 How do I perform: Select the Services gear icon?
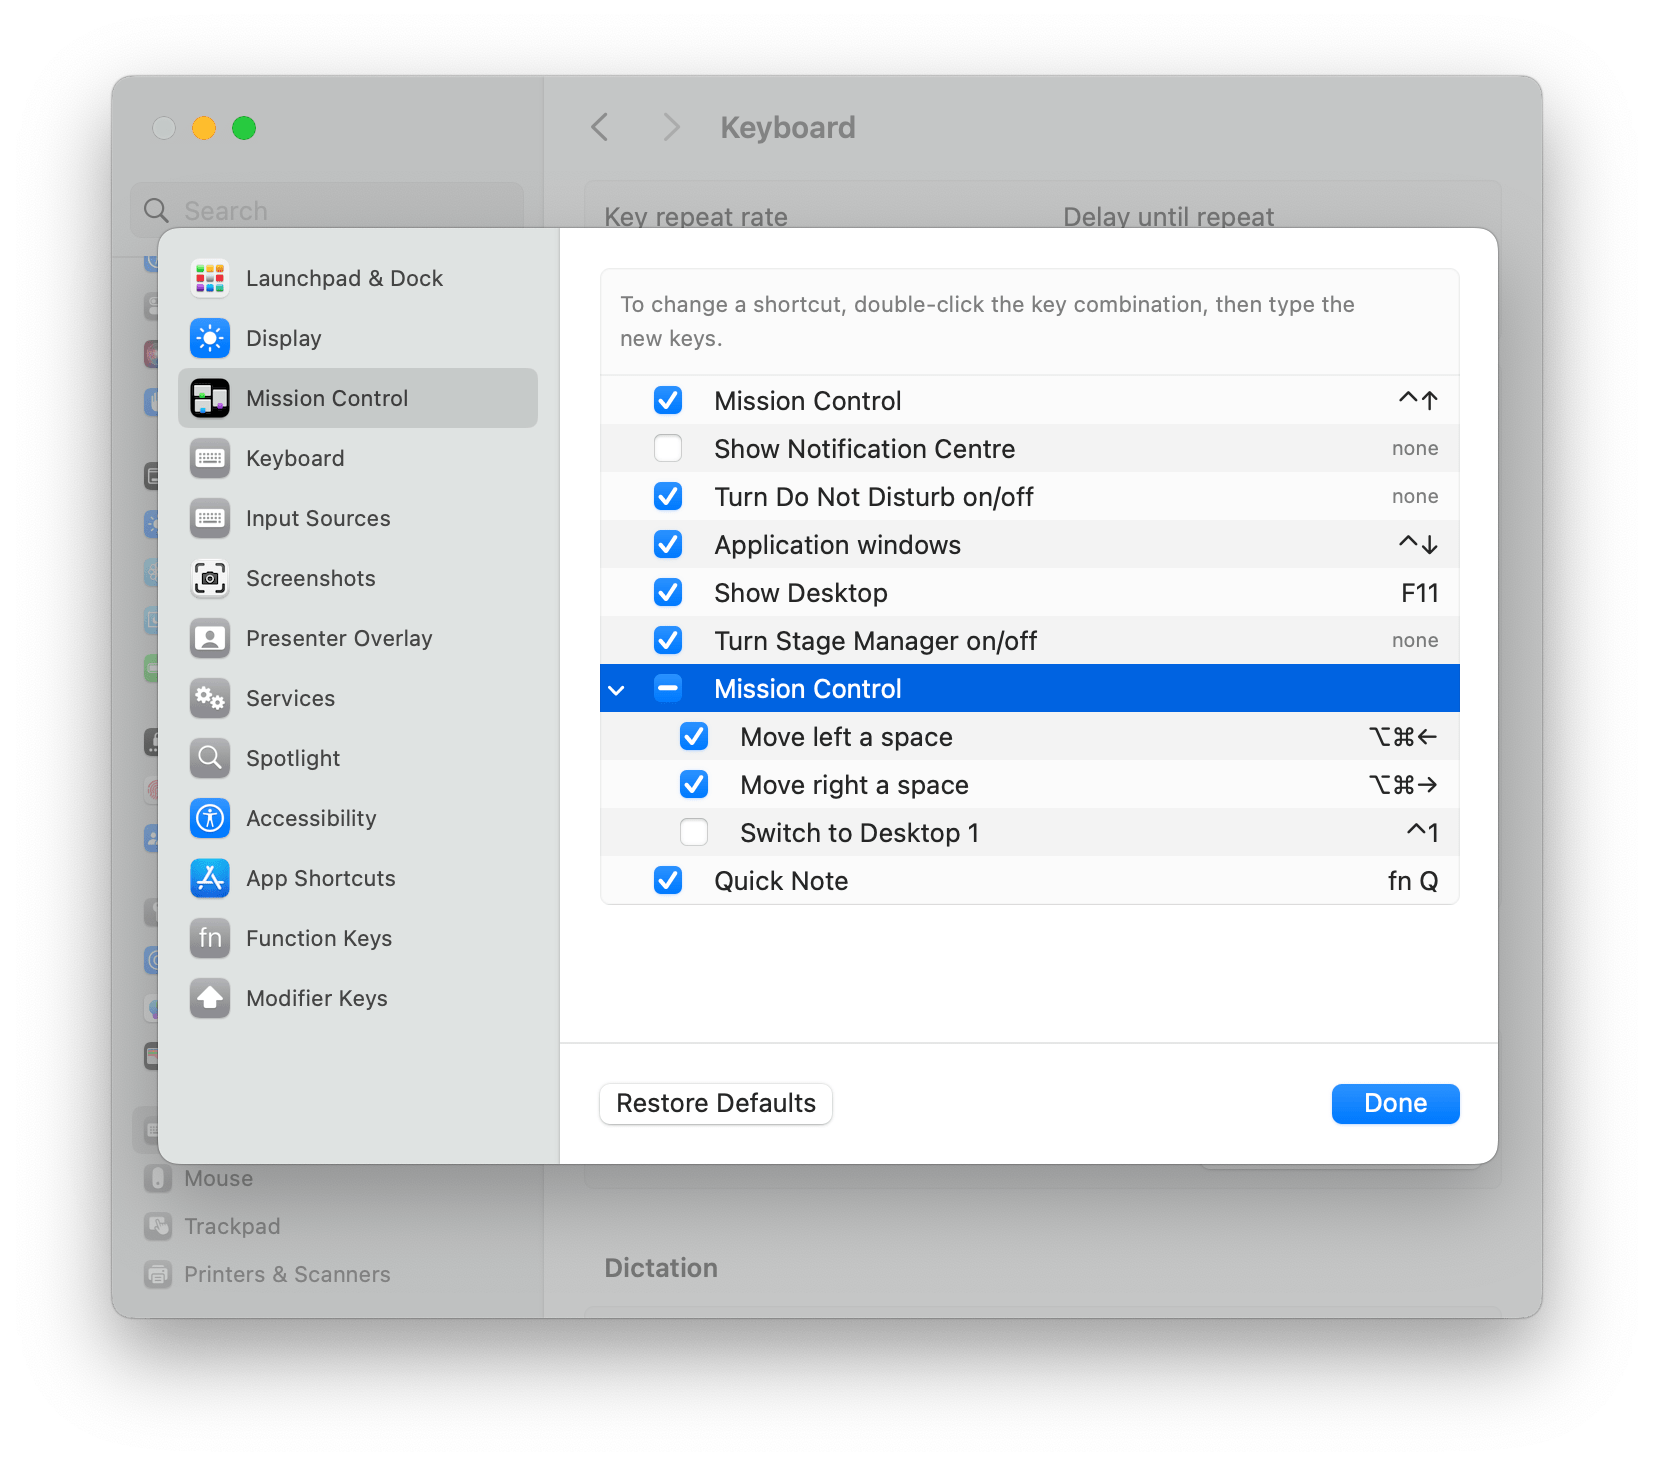click(x=210, y=698)
